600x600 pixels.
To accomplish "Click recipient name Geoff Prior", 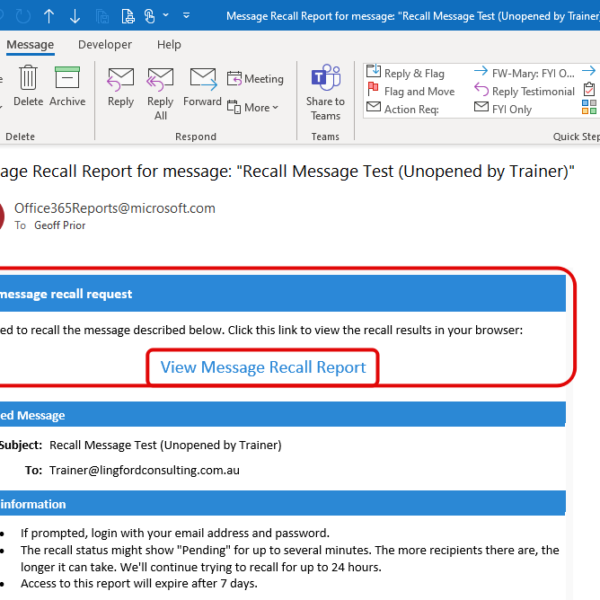I will pyautogui.click(x=60, y=225).
